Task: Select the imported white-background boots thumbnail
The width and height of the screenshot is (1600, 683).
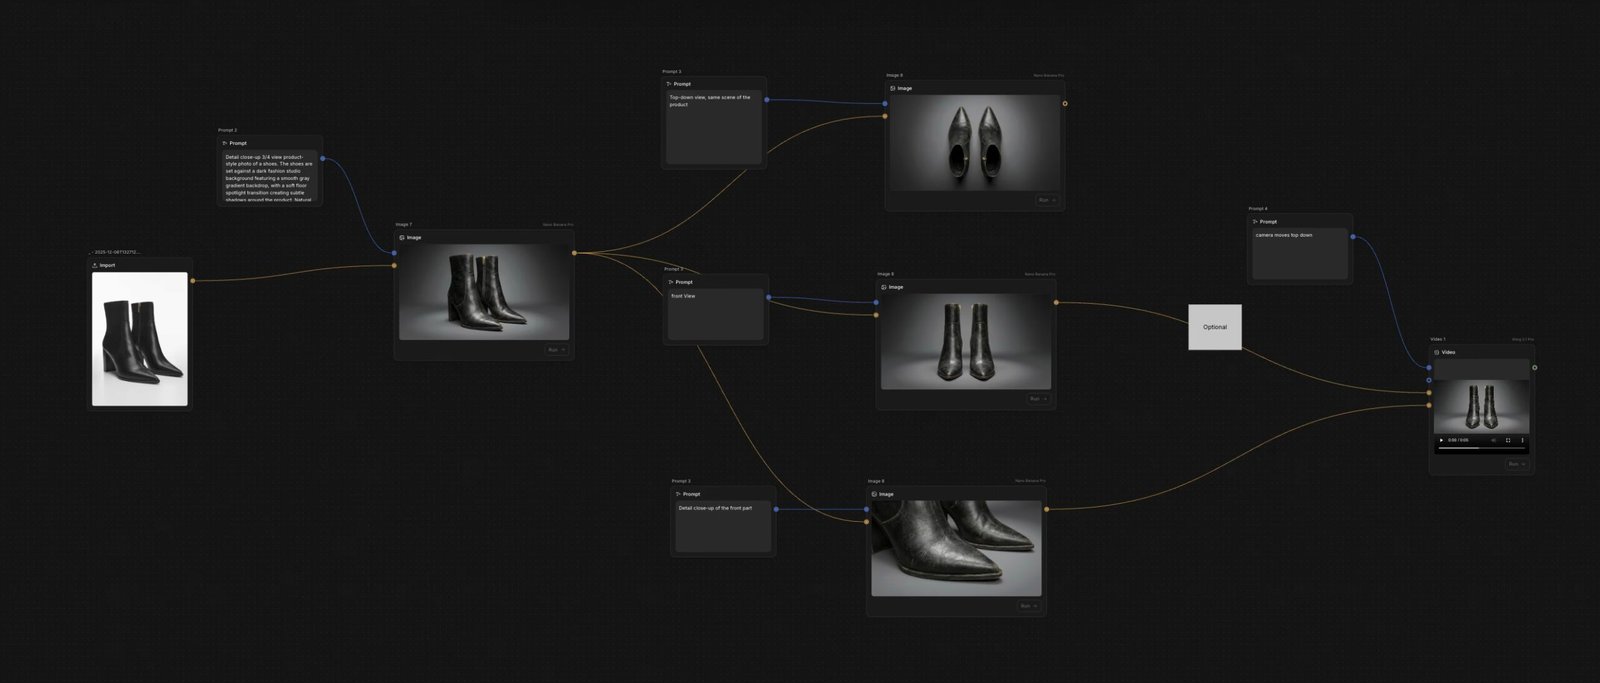Action: tap(140, 339)
